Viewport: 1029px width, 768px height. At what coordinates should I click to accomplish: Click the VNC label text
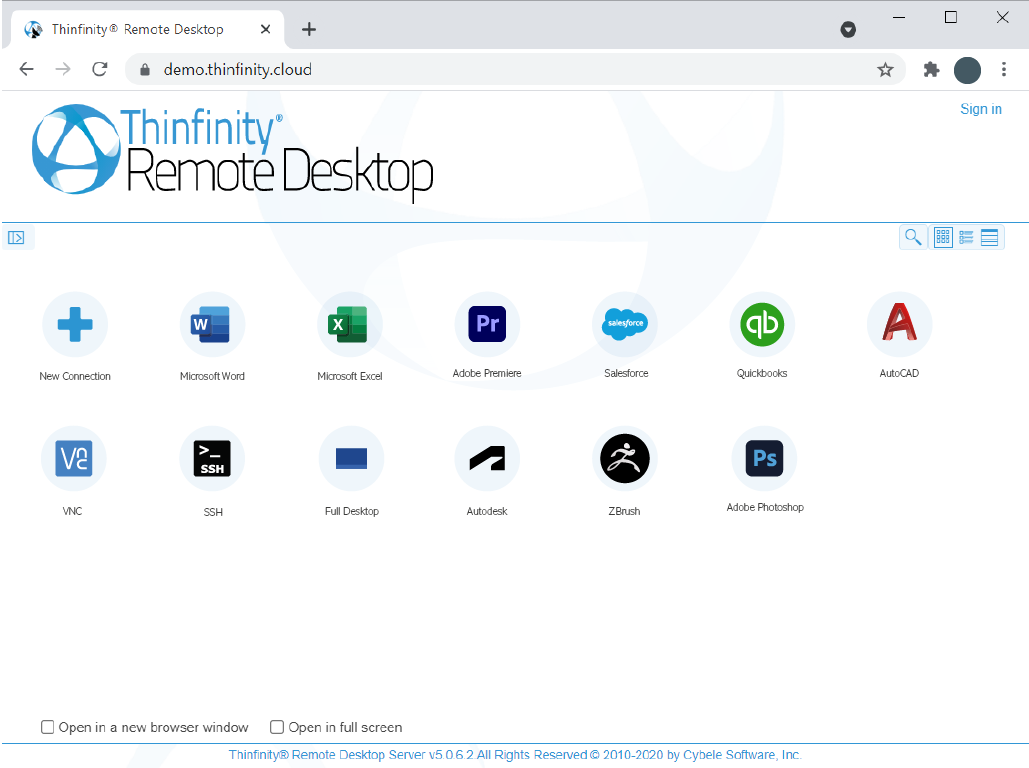pos(72,511)
